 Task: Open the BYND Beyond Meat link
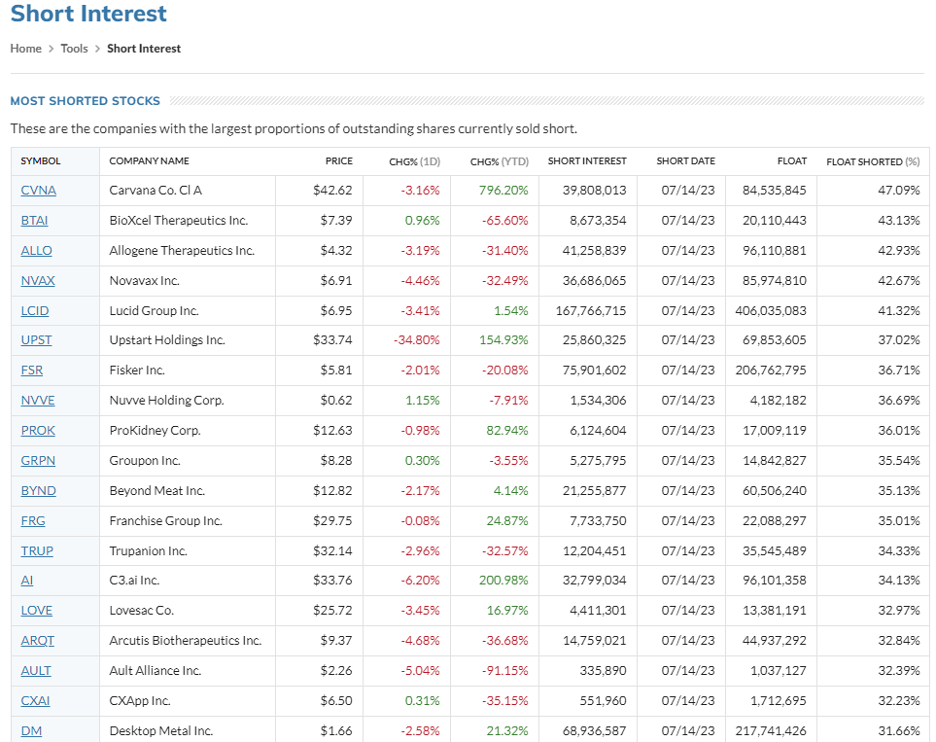37,490
